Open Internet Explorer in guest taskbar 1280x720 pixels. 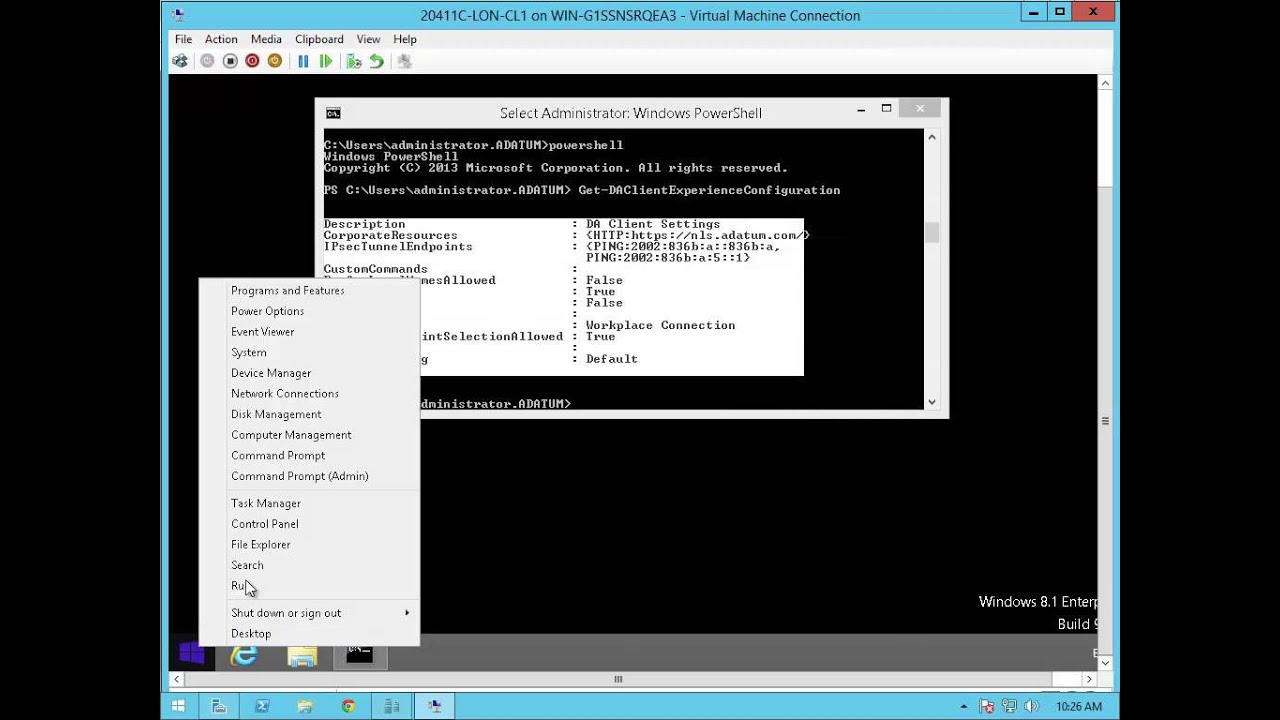[x=244, y=655]
